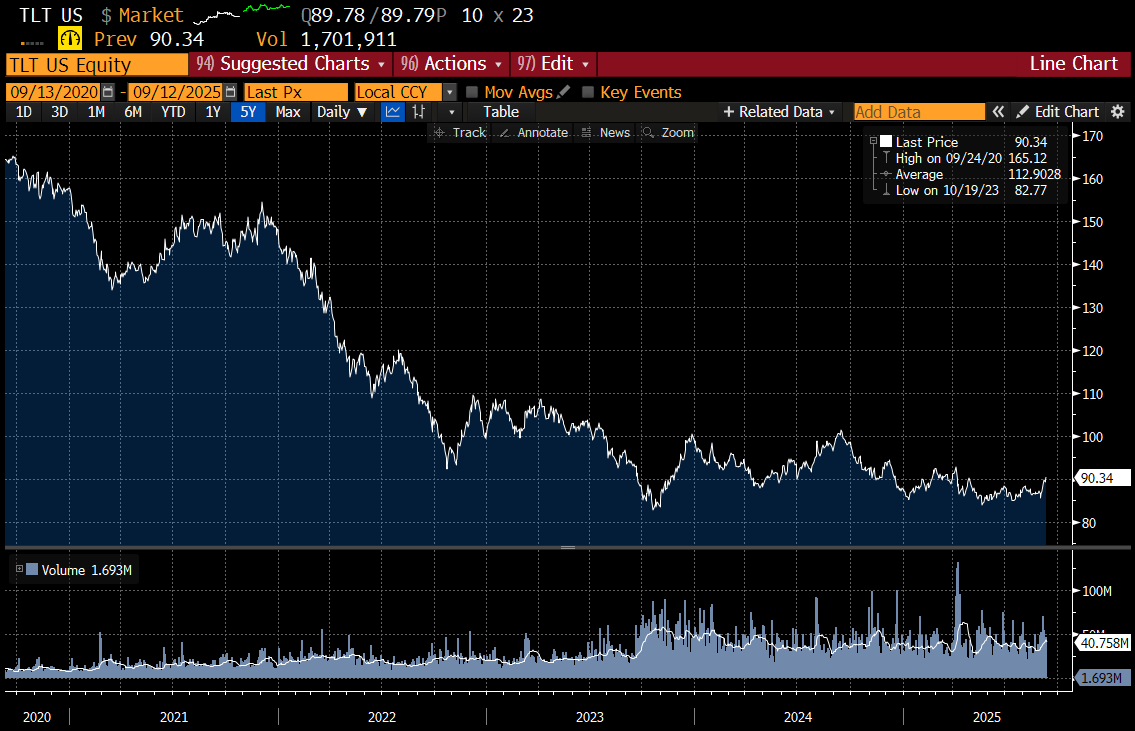Screen dimensions: 1135x731
Task: Click the 2023 year label on the time axis
Action: [589, 717]
